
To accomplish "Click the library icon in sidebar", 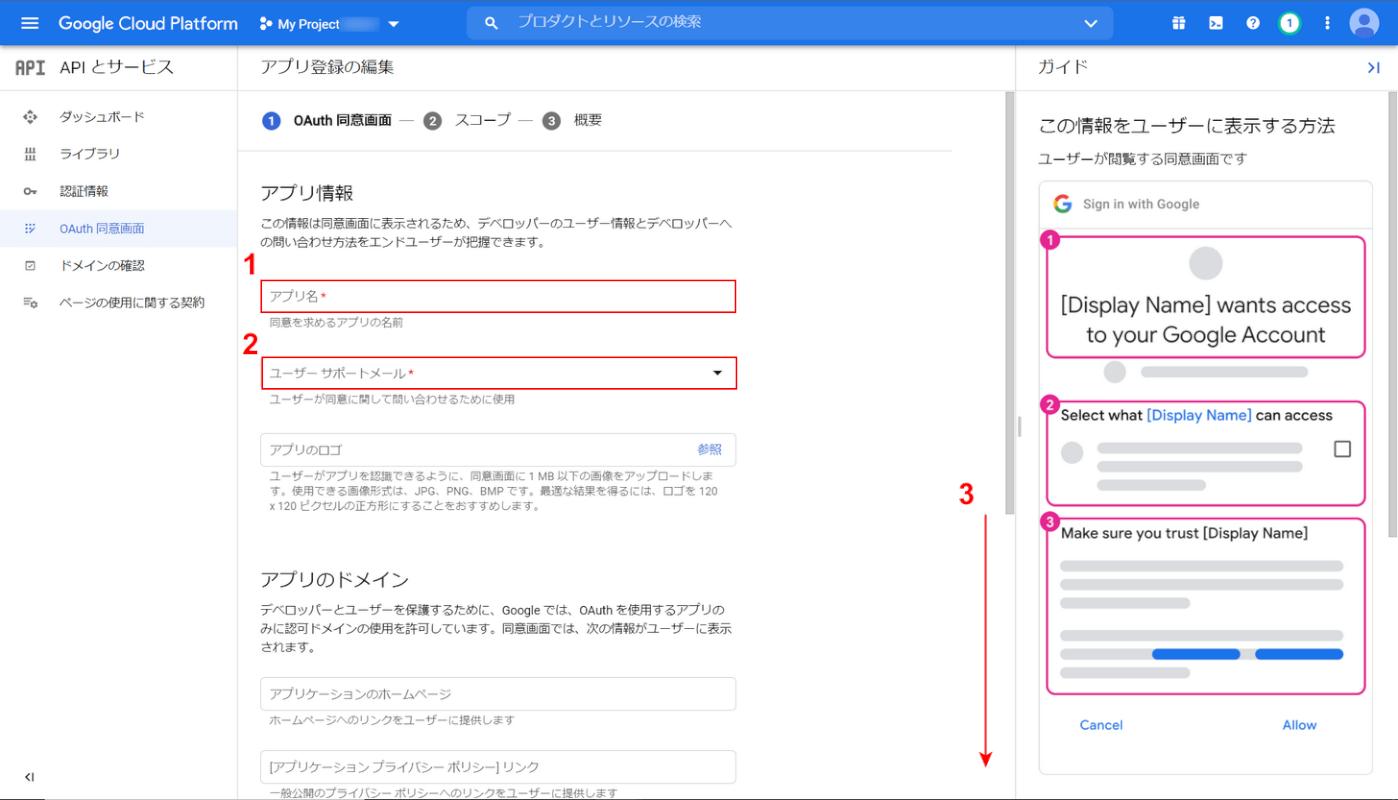I will (30, 154).
